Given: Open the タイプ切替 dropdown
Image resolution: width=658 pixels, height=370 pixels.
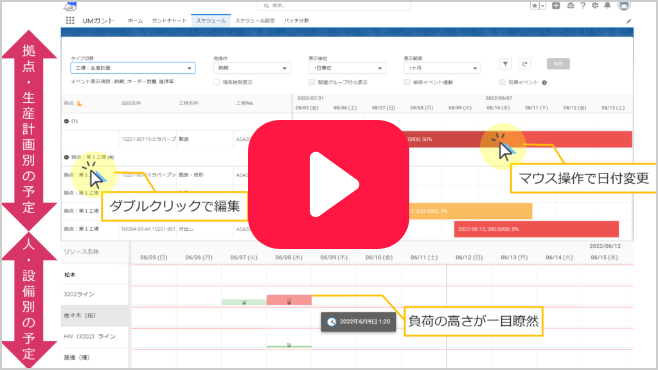Looking at the screenshot, I should coord(133,68).
